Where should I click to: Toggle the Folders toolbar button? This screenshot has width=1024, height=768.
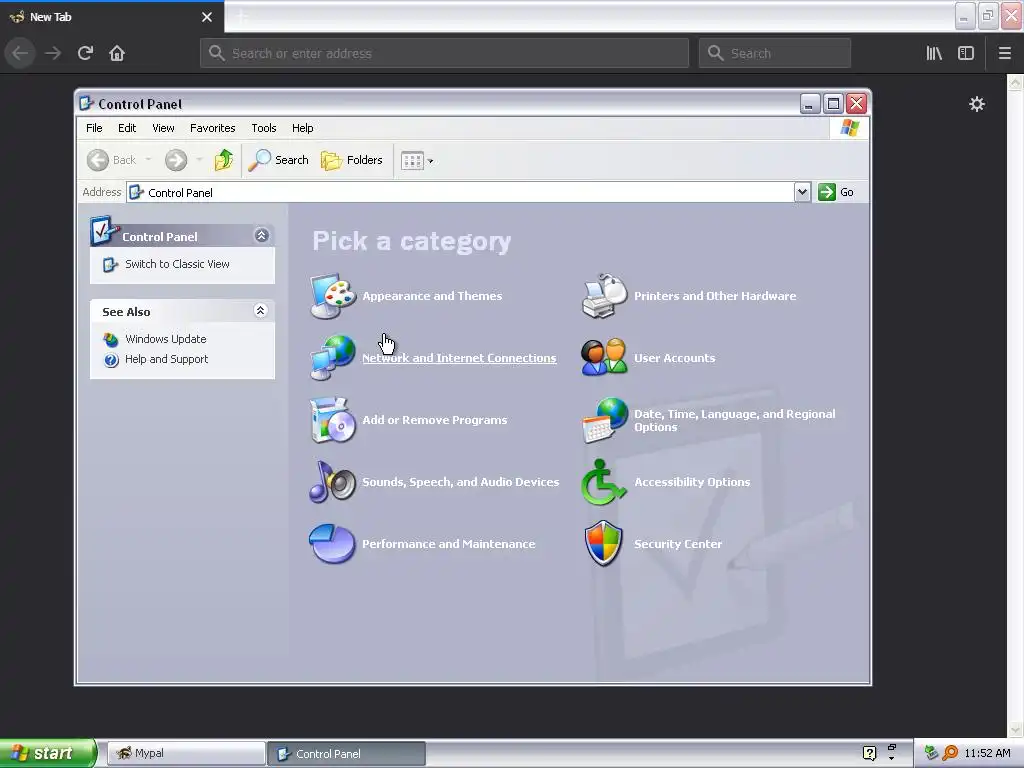[x=352, y=160]
